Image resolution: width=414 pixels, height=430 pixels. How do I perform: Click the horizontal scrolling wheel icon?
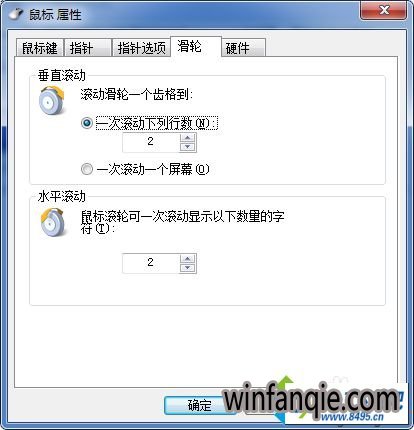point(52,222)
